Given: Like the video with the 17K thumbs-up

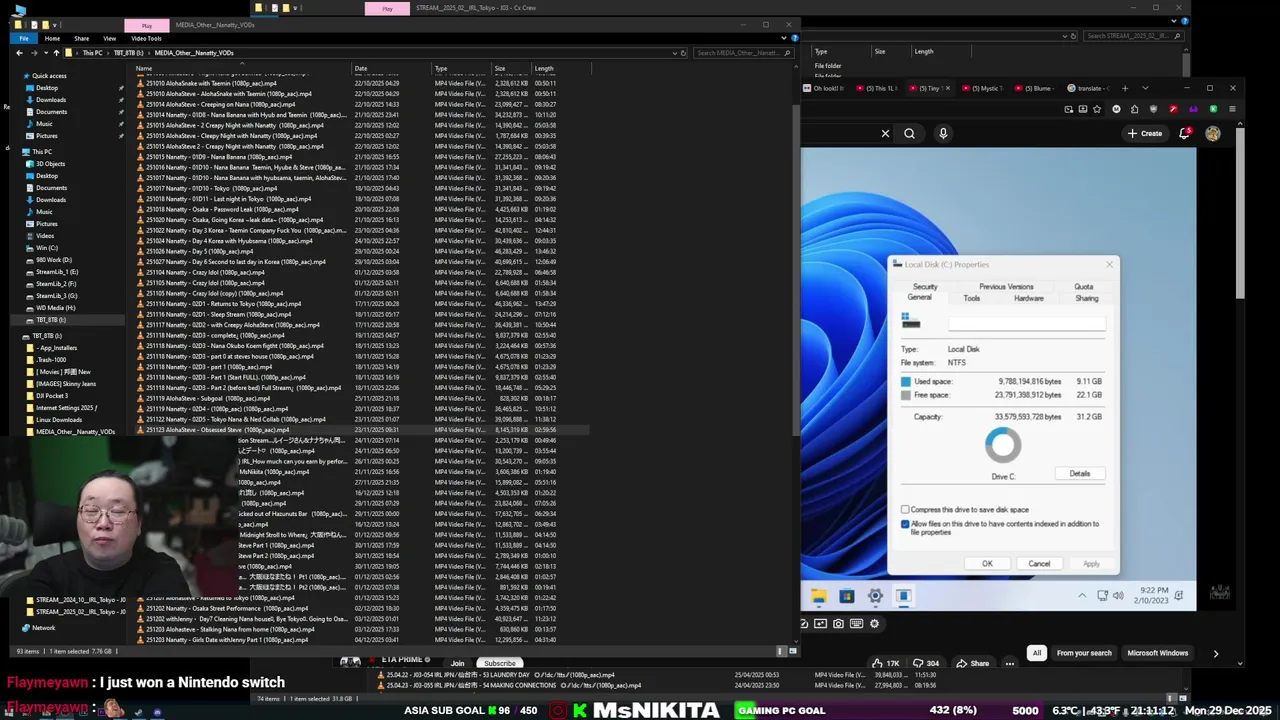Looking at the screenshot, I should point(887,663).
